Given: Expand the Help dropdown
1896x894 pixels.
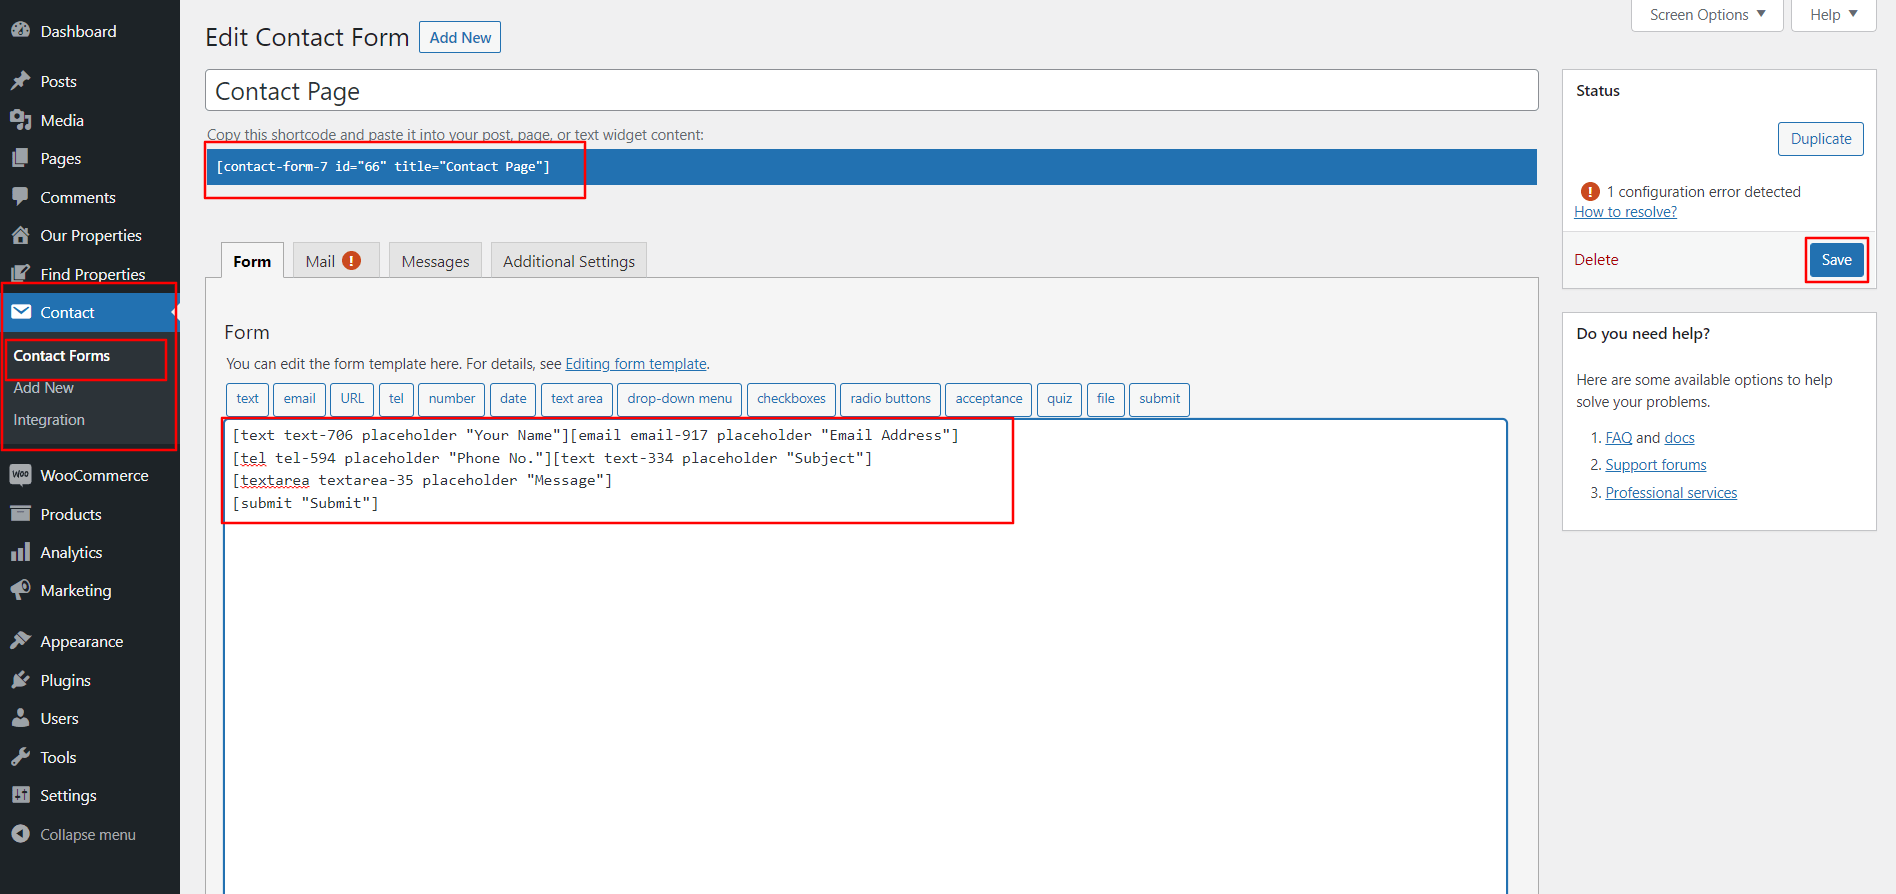Looking at the screenshot, I should click(x=1833, y=15).
